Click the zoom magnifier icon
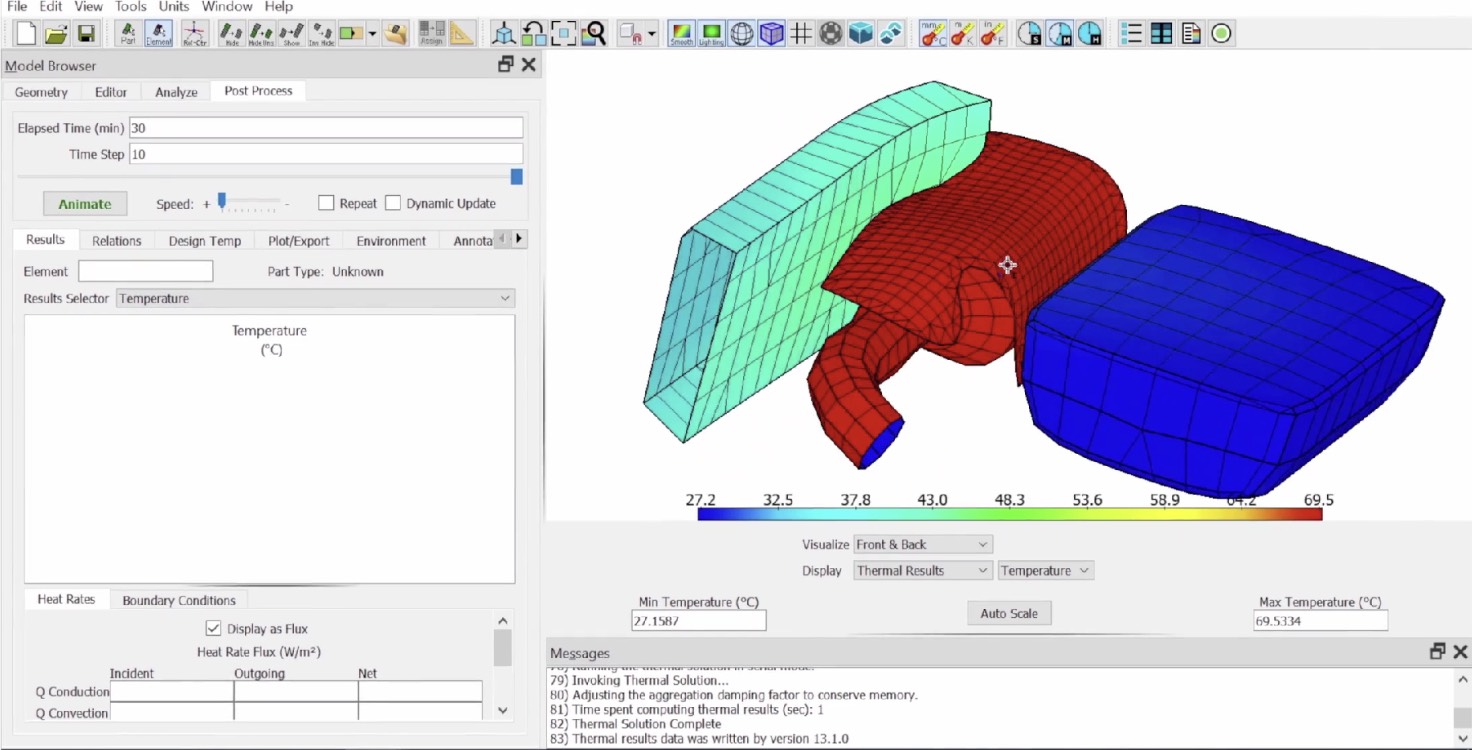Screen dimensions: 1472x750 pos(594,34)
